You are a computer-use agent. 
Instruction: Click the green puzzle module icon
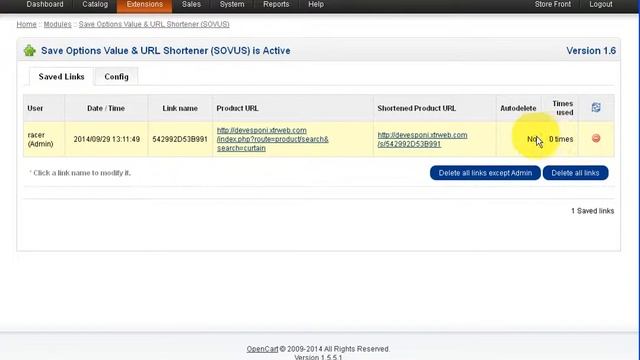tap(30, 51)
